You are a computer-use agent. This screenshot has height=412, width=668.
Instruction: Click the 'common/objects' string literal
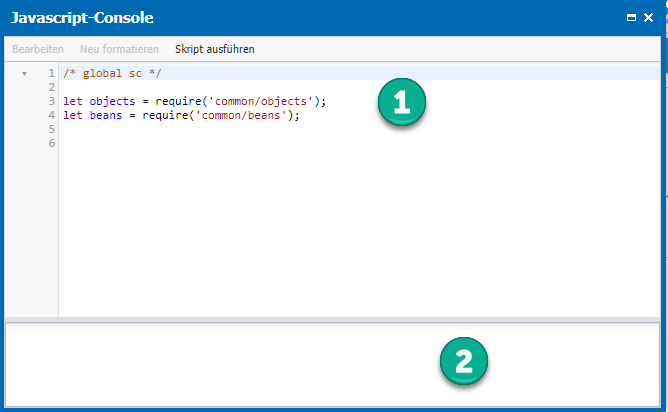tap(261, 101)
